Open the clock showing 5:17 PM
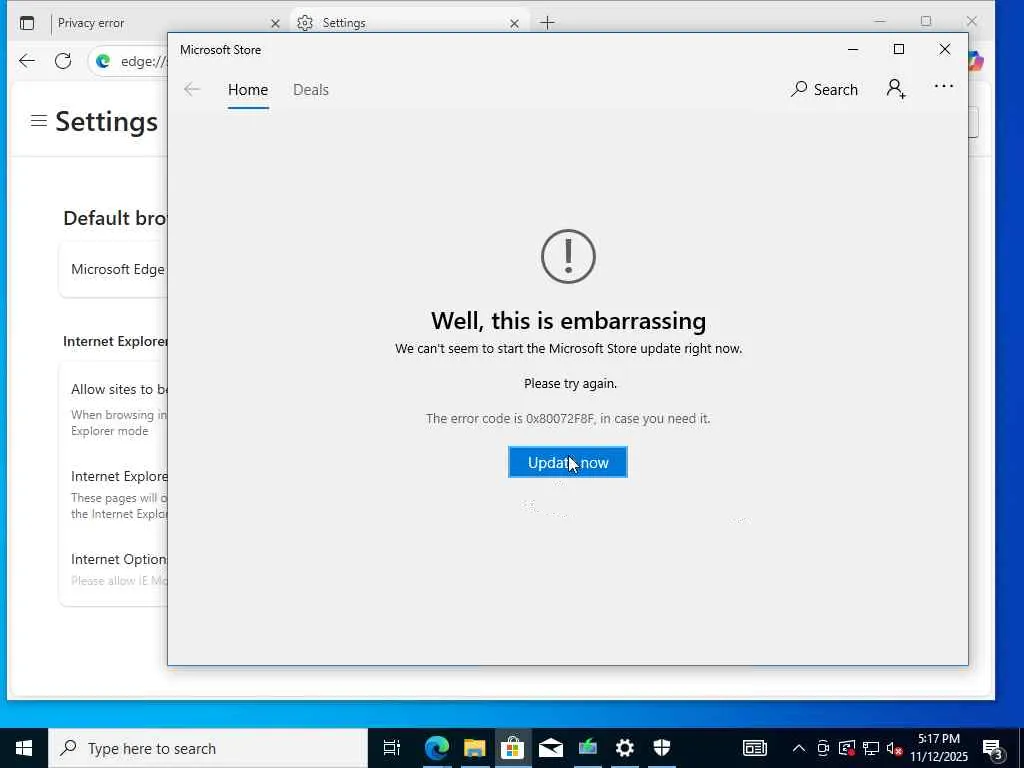 pos(939,748)
